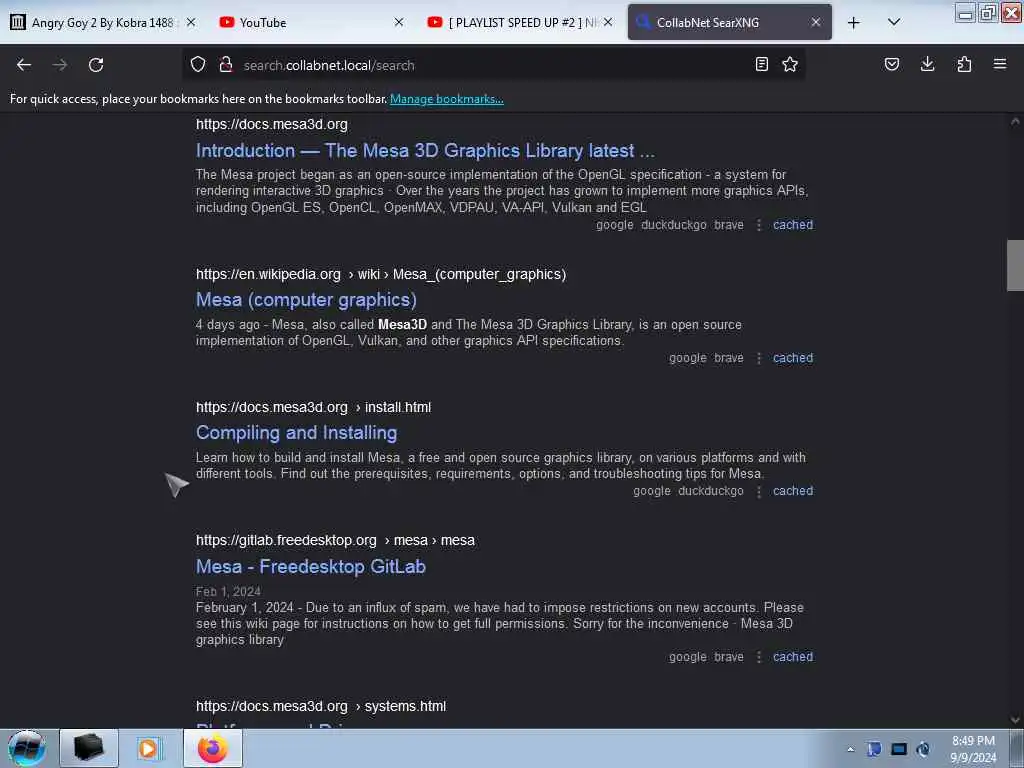Image resolution: width=1024 pixels, height=768 pixels.
Task: Open the Firefox application menu
Action: [x=1000, y=64]
